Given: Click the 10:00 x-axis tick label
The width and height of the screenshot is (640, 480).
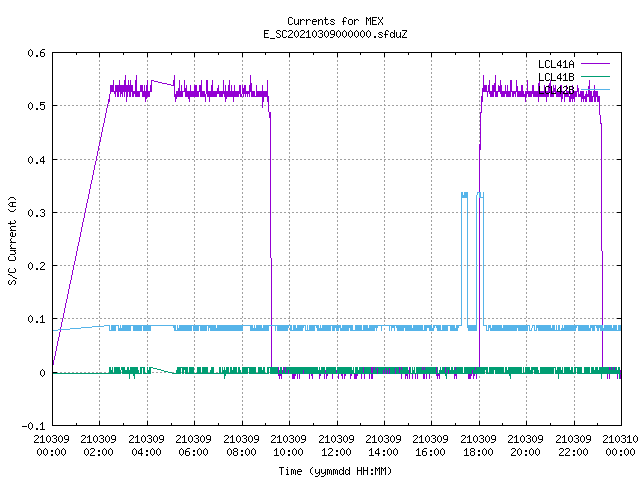Looking at the screenshot, I should 288,452.
